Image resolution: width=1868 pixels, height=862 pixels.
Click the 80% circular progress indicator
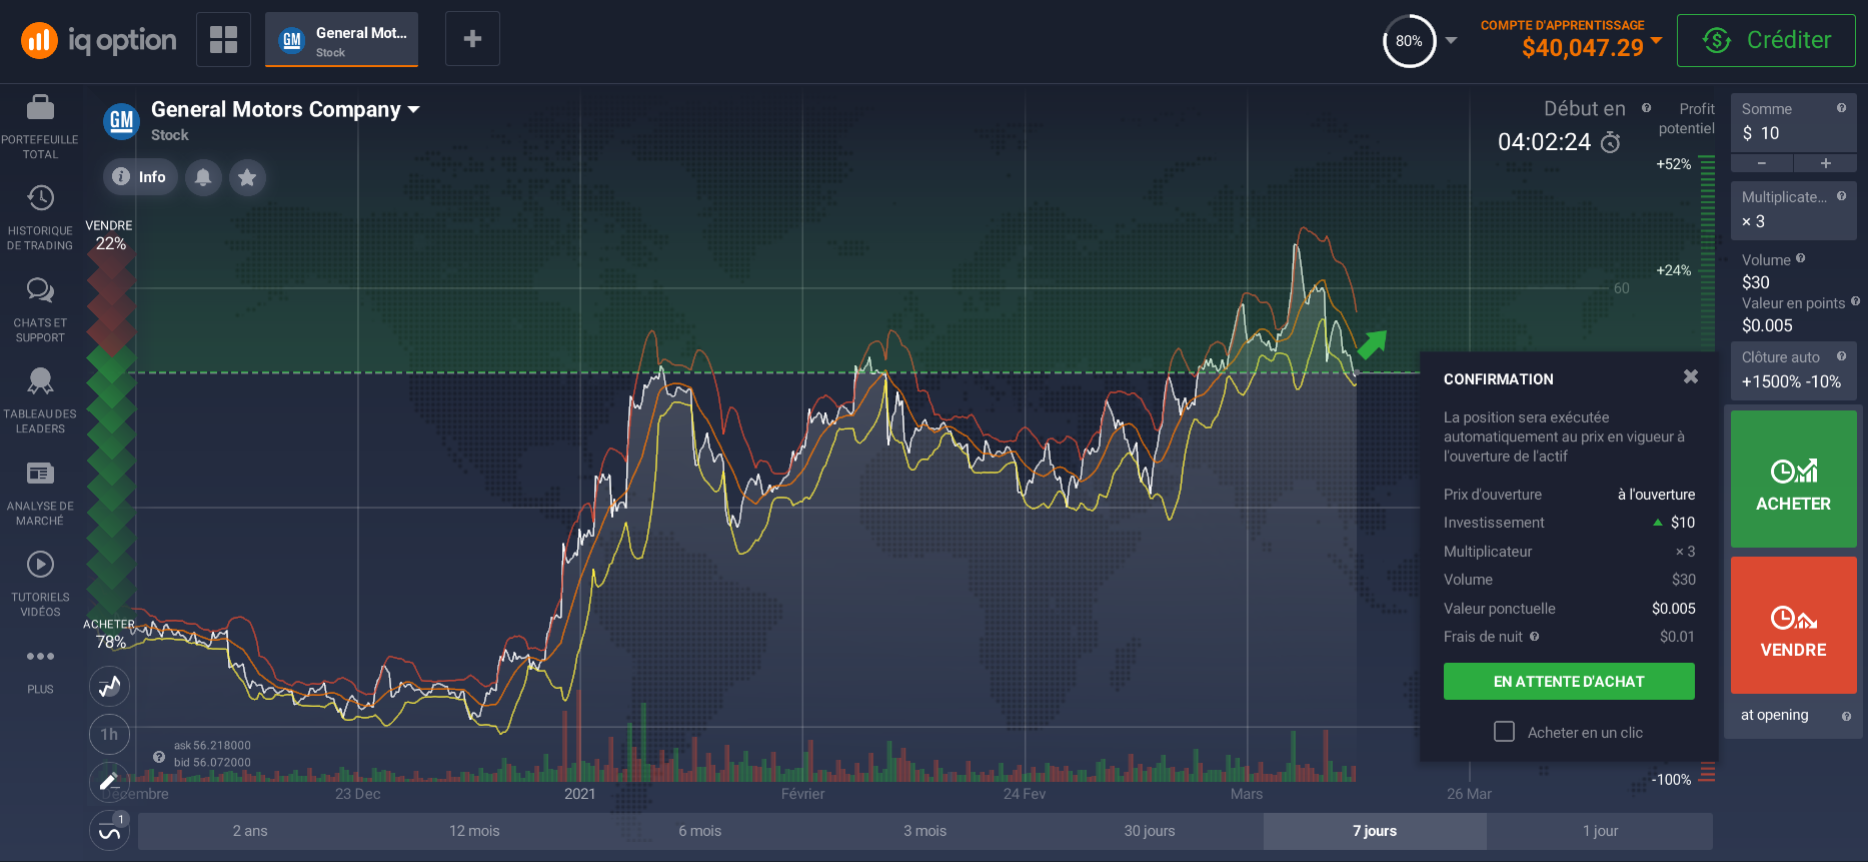pos(1409,41)
